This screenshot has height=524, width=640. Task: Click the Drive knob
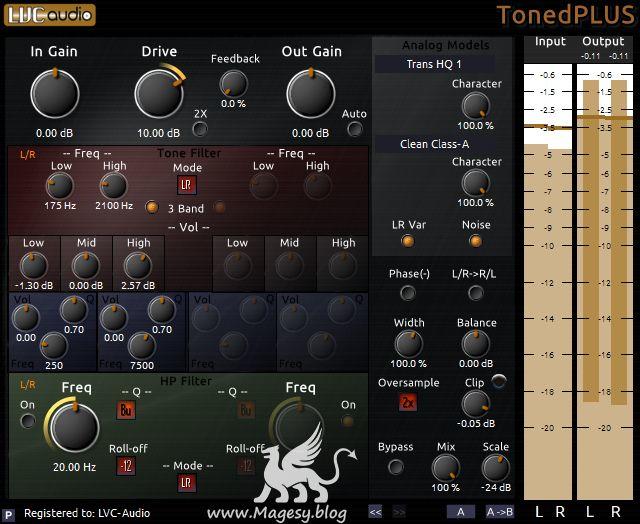(159, 94)
